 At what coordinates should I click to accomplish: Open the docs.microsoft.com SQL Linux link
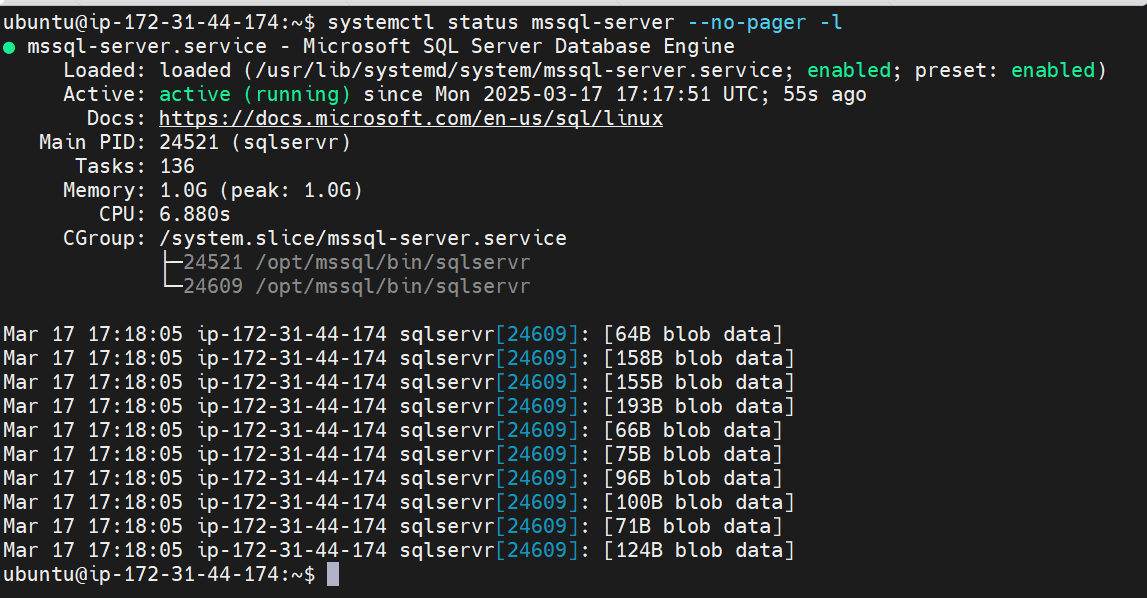[411, 119]
